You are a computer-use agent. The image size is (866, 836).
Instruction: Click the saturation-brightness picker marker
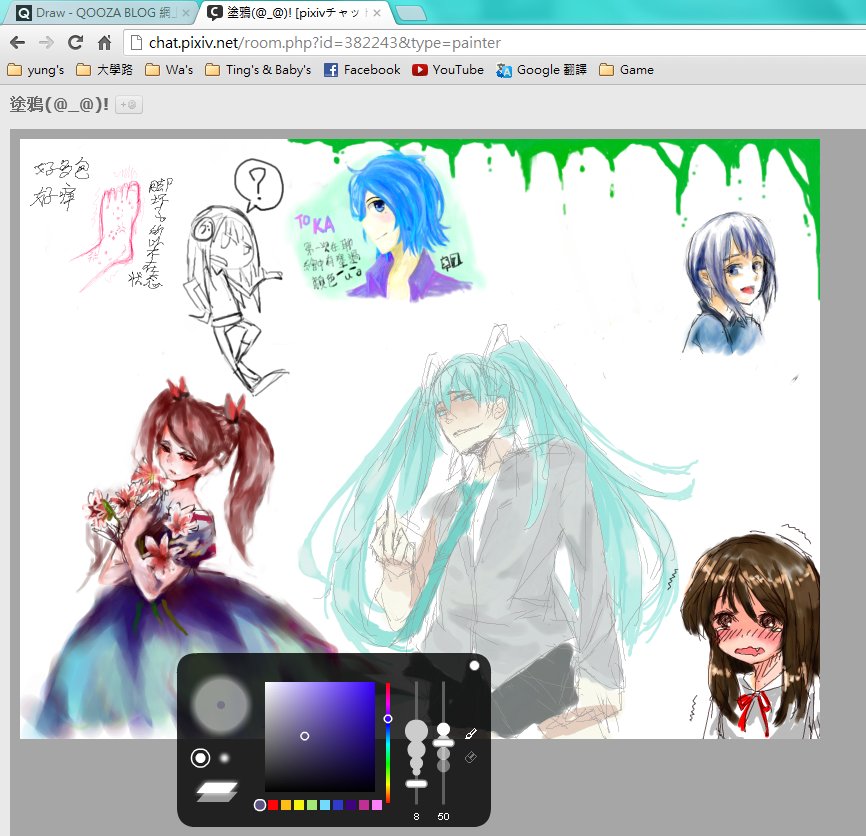304,736
